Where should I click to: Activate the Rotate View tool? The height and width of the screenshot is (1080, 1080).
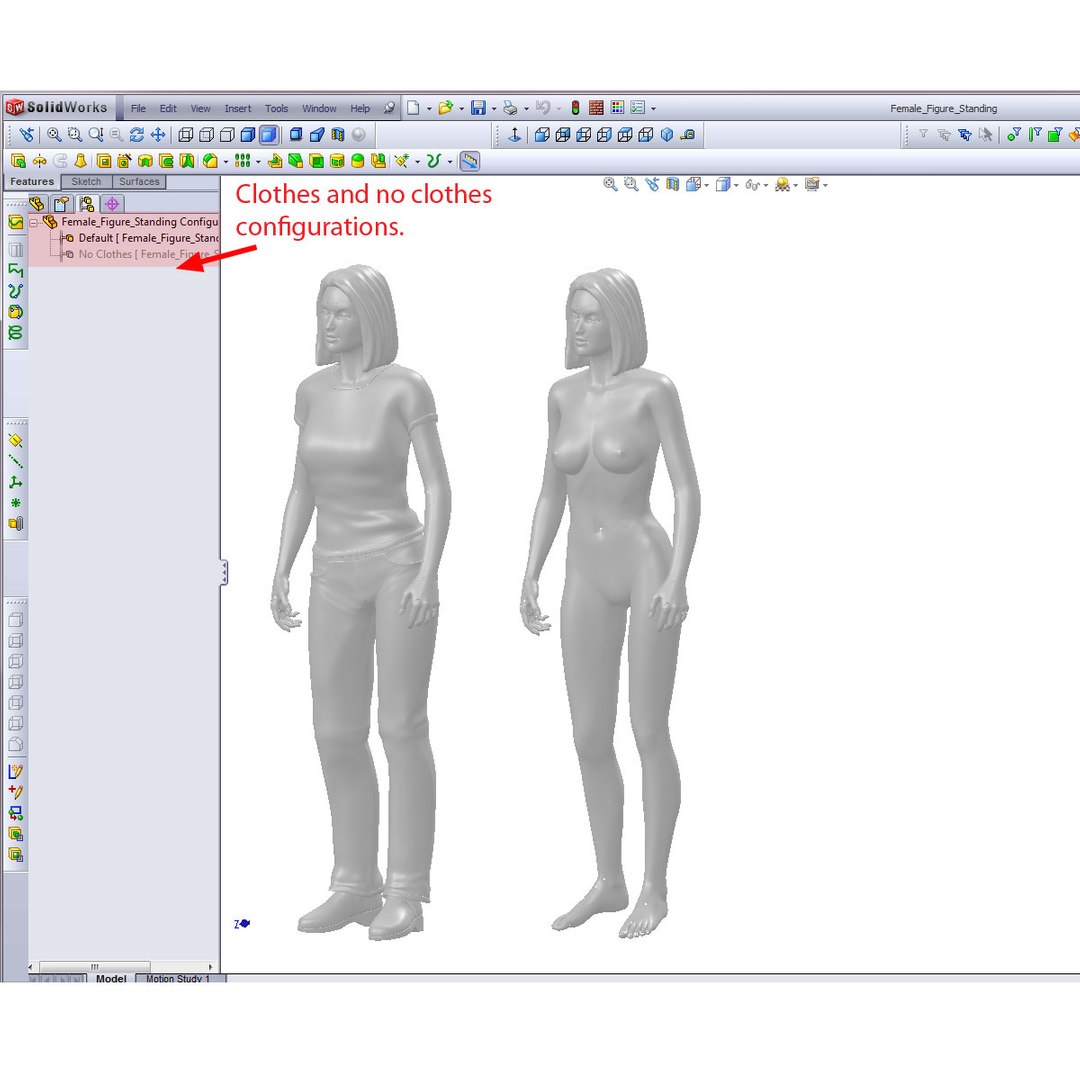point(136,135)
